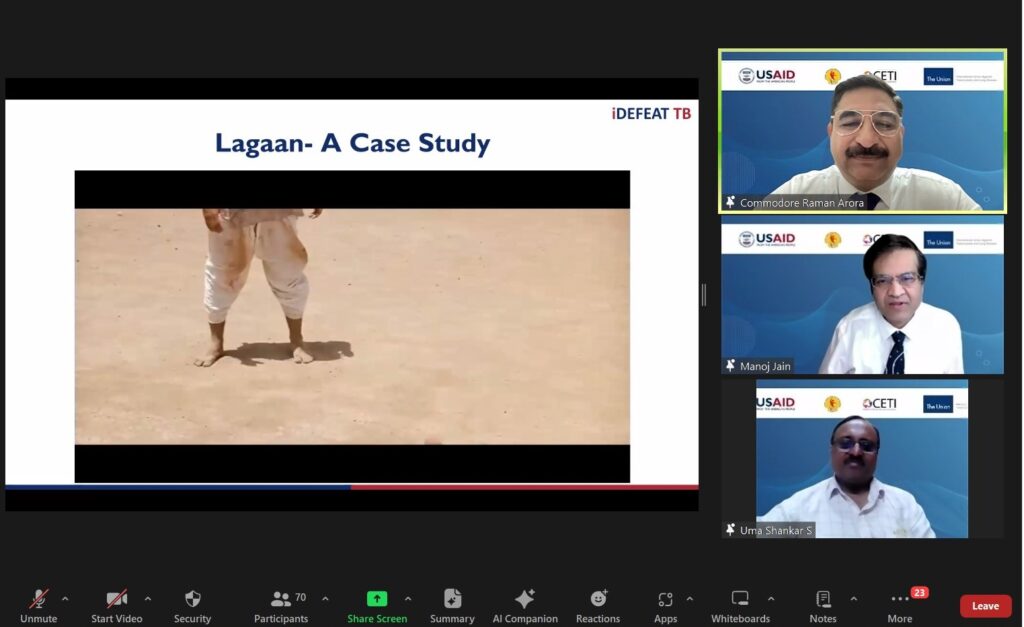Viewport: 1024px width, 627px height.
Task: Open Whiteboards
Action: (740, 604)
